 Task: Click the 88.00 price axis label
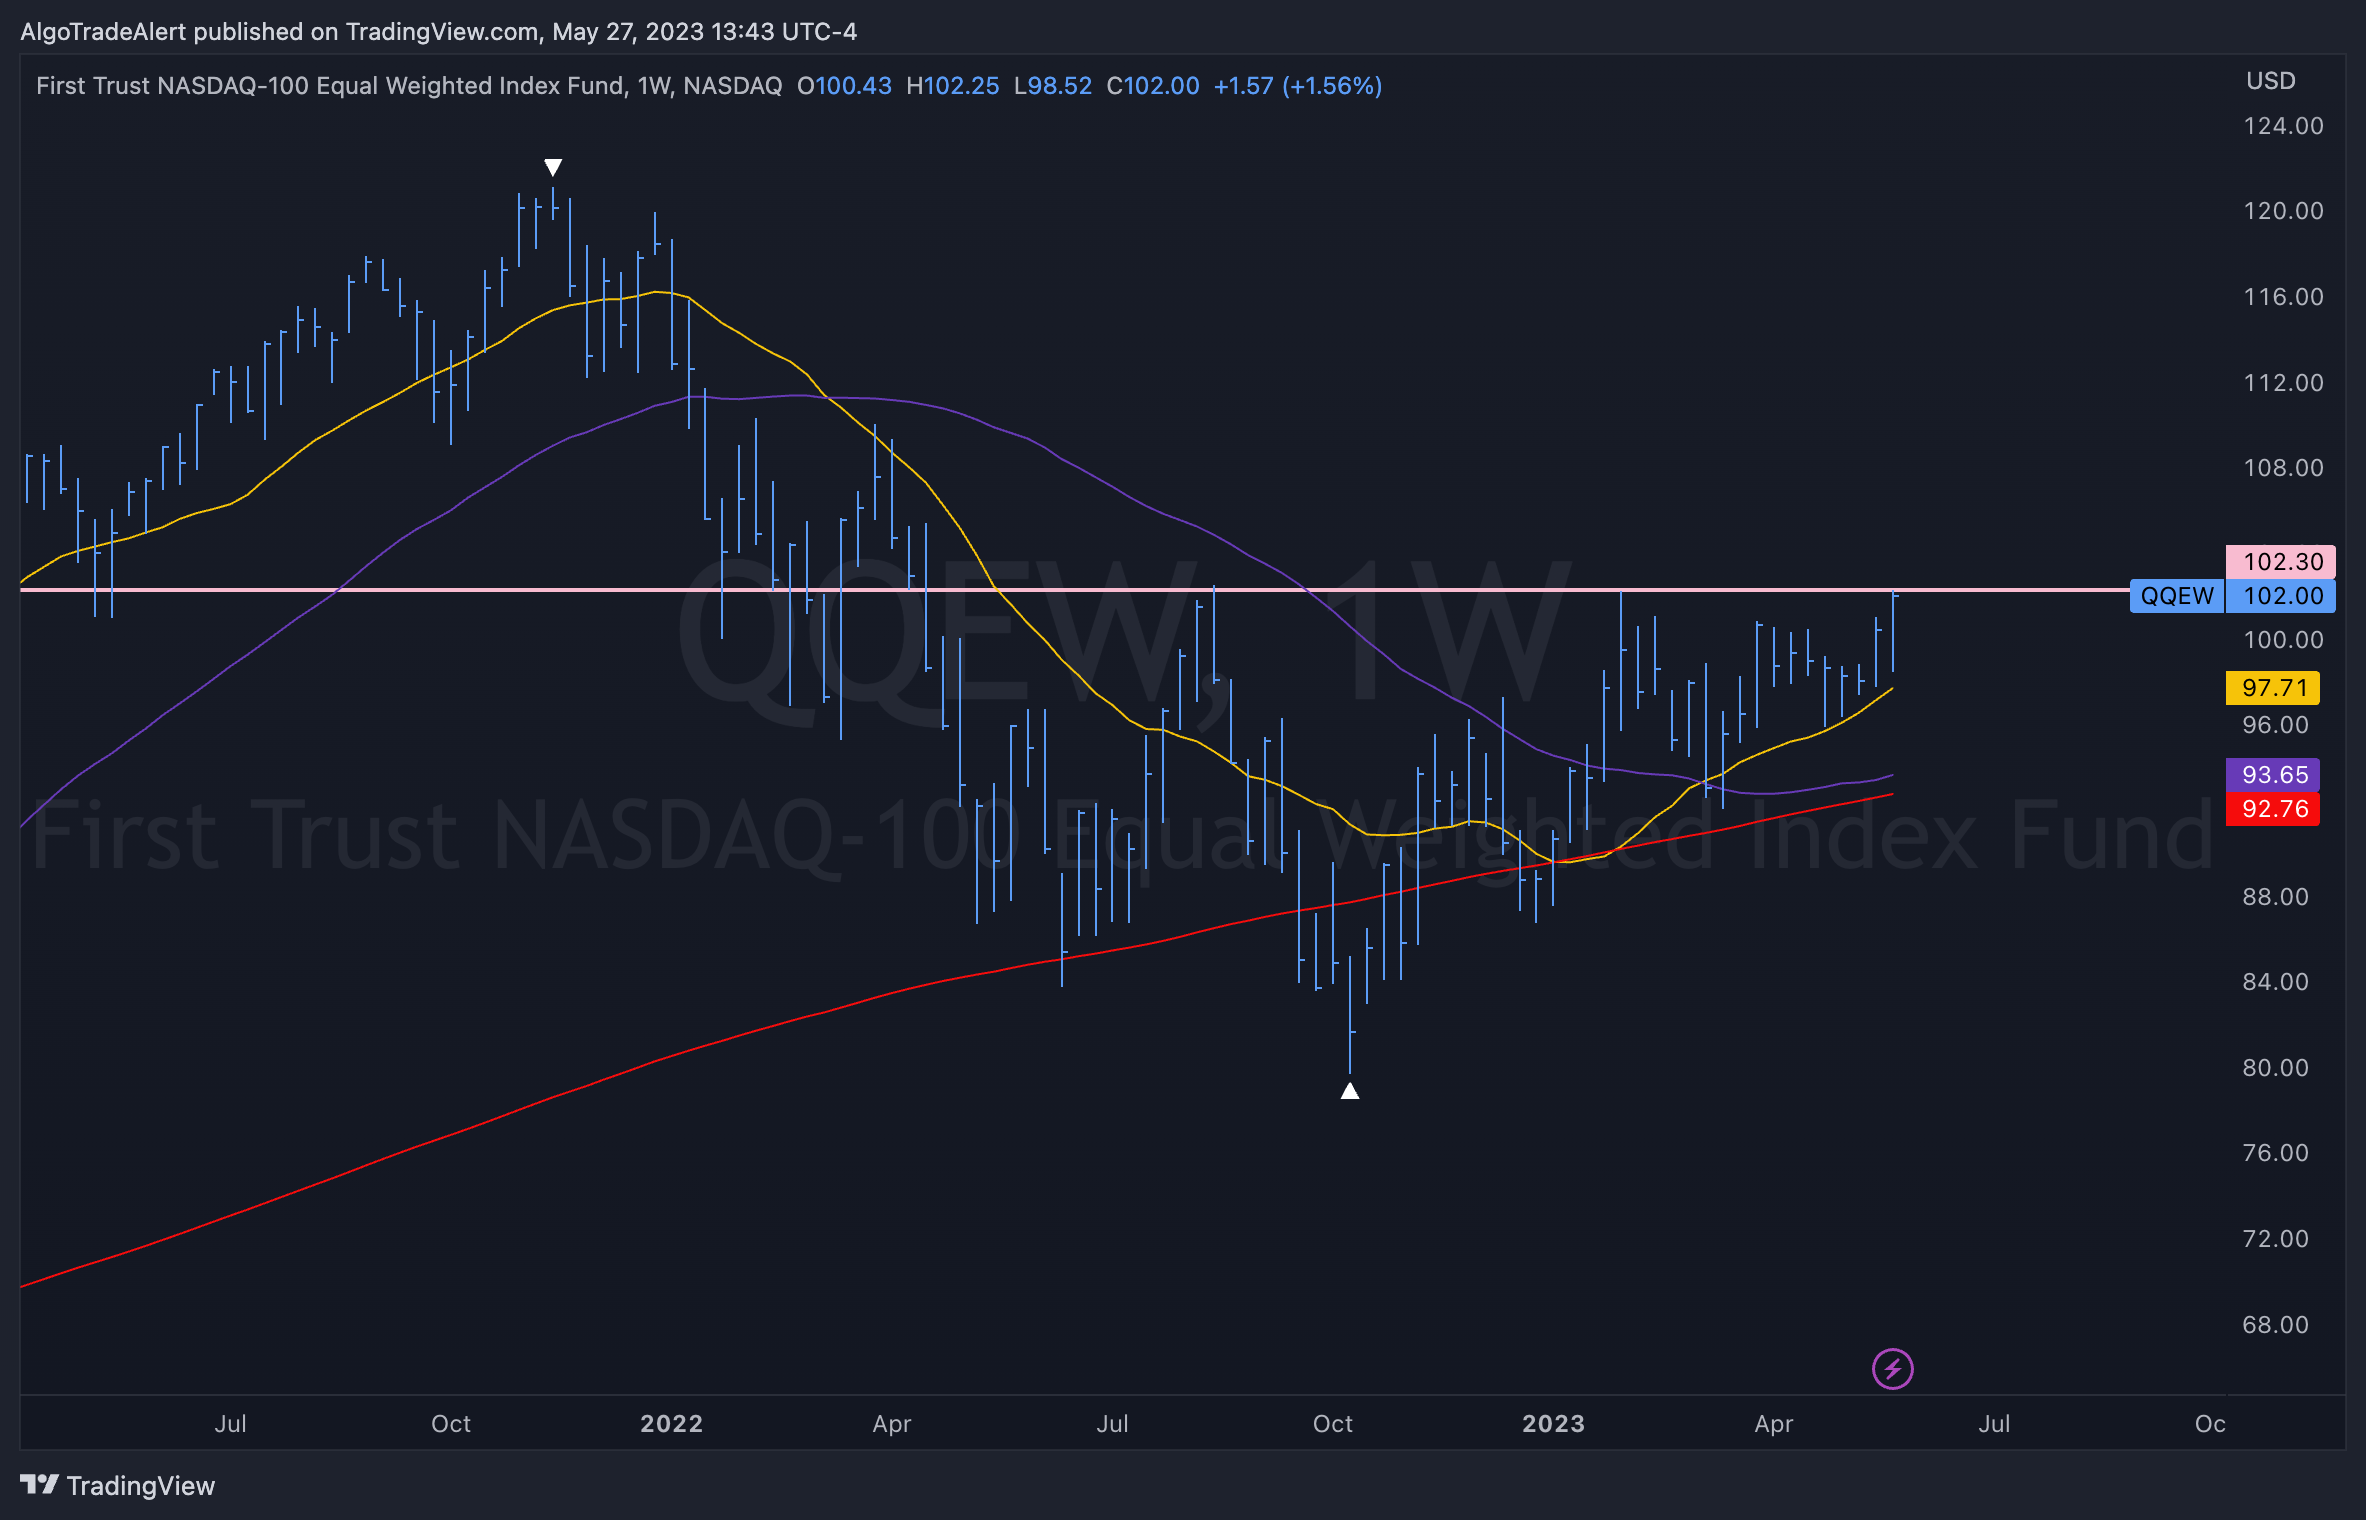coord(2275,897)
